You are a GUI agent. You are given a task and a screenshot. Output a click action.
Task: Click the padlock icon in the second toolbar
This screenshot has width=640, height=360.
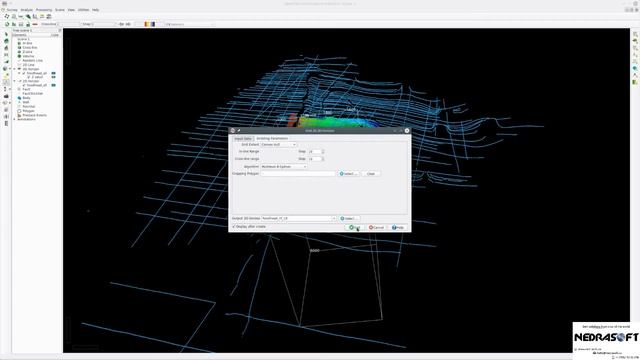point(28,24)
